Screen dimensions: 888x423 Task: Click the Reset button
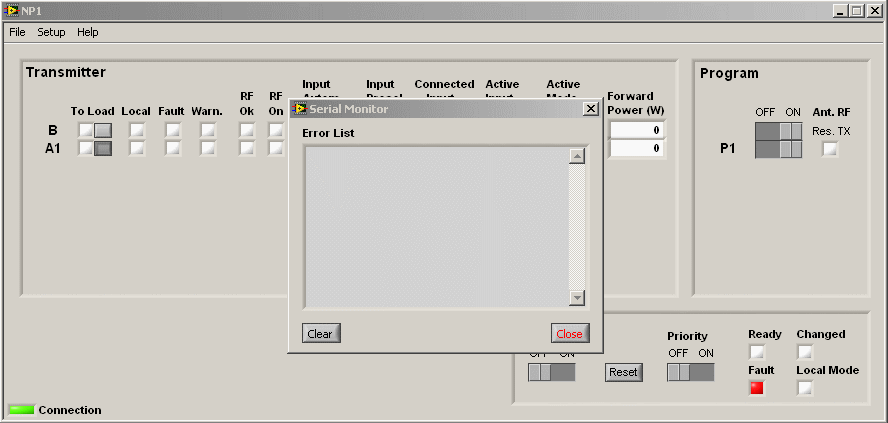pyautogui.click(x=624, y=372)
